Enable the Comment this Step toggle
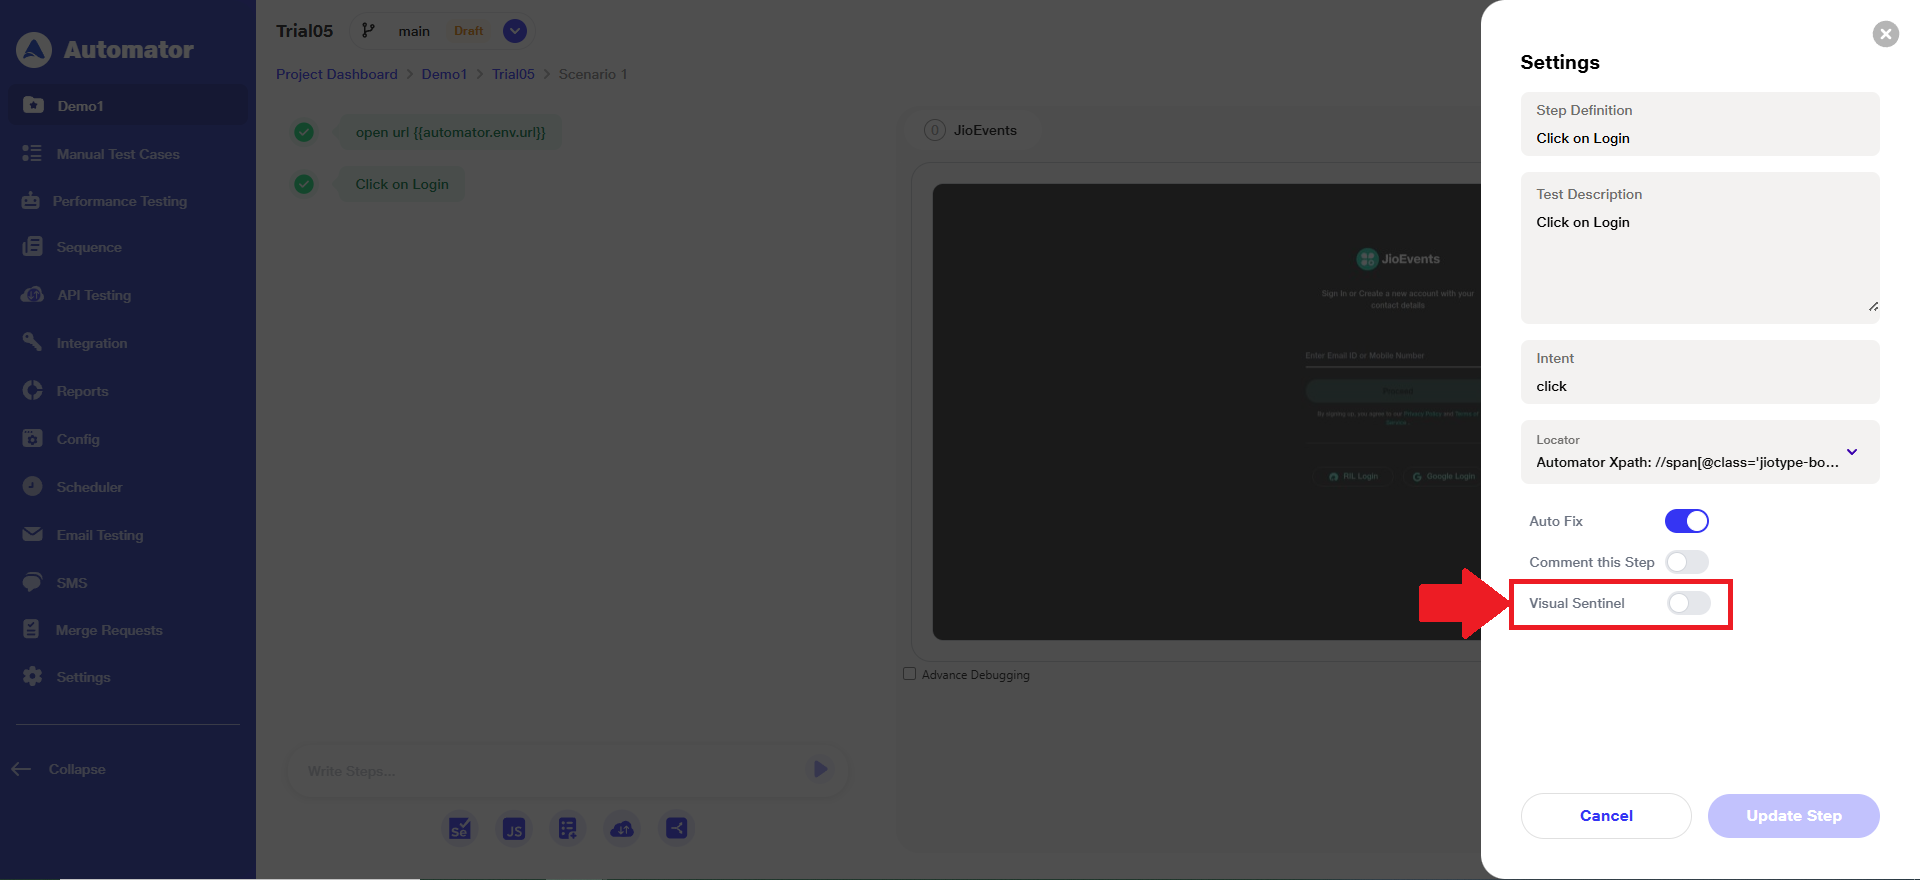 pyautogui.click(x=1686, y=562)
